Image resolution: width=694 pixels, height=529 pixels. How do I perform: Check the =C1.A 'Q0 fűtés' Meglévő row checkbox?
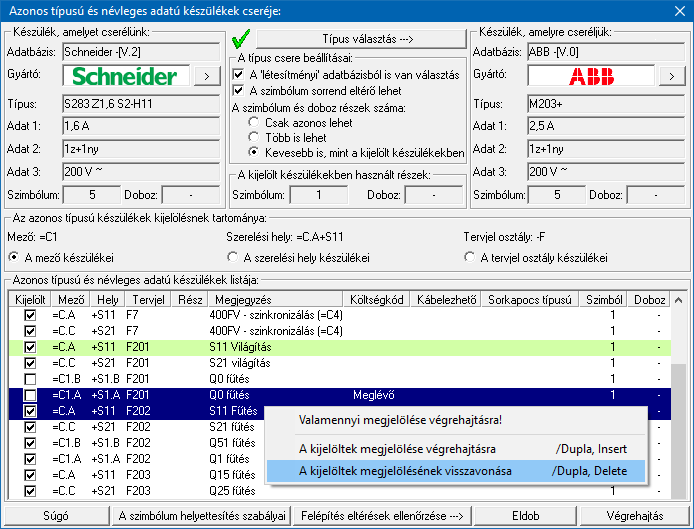click(x=30, y=395)
